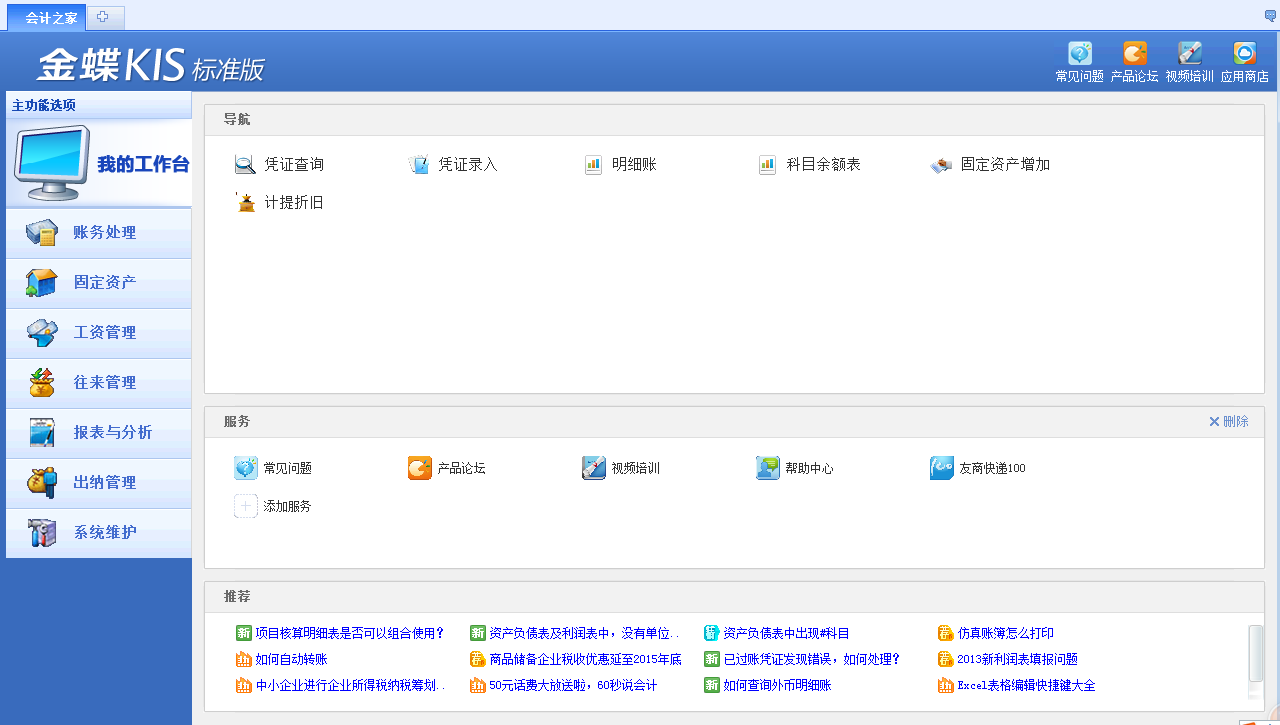The height and width of the screenshot is (725, 1280).
Task: Open 常见问题 icon in top-right header
Action: (1080, 53)
